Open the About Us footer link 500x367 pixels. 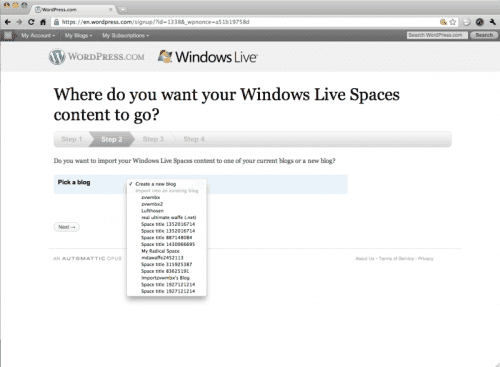[x=365, y=259]
